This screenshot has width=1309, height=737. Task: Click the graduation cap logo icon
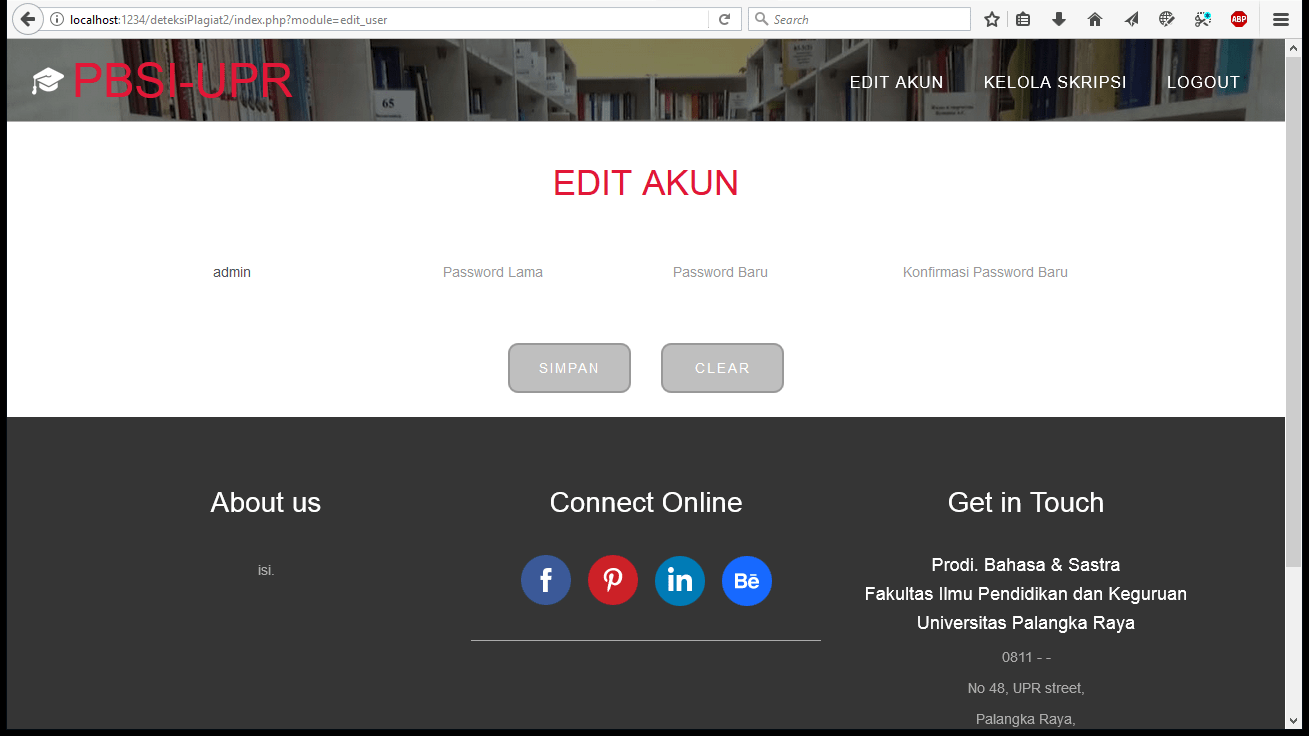point(47,82)
